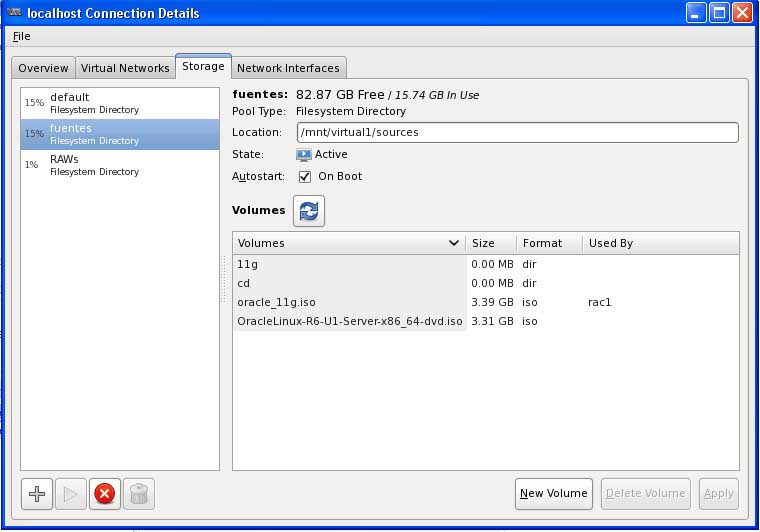This screenshot has width=760, height=532.
Task: Click the Size column header
Action: [x=491, y=243]
